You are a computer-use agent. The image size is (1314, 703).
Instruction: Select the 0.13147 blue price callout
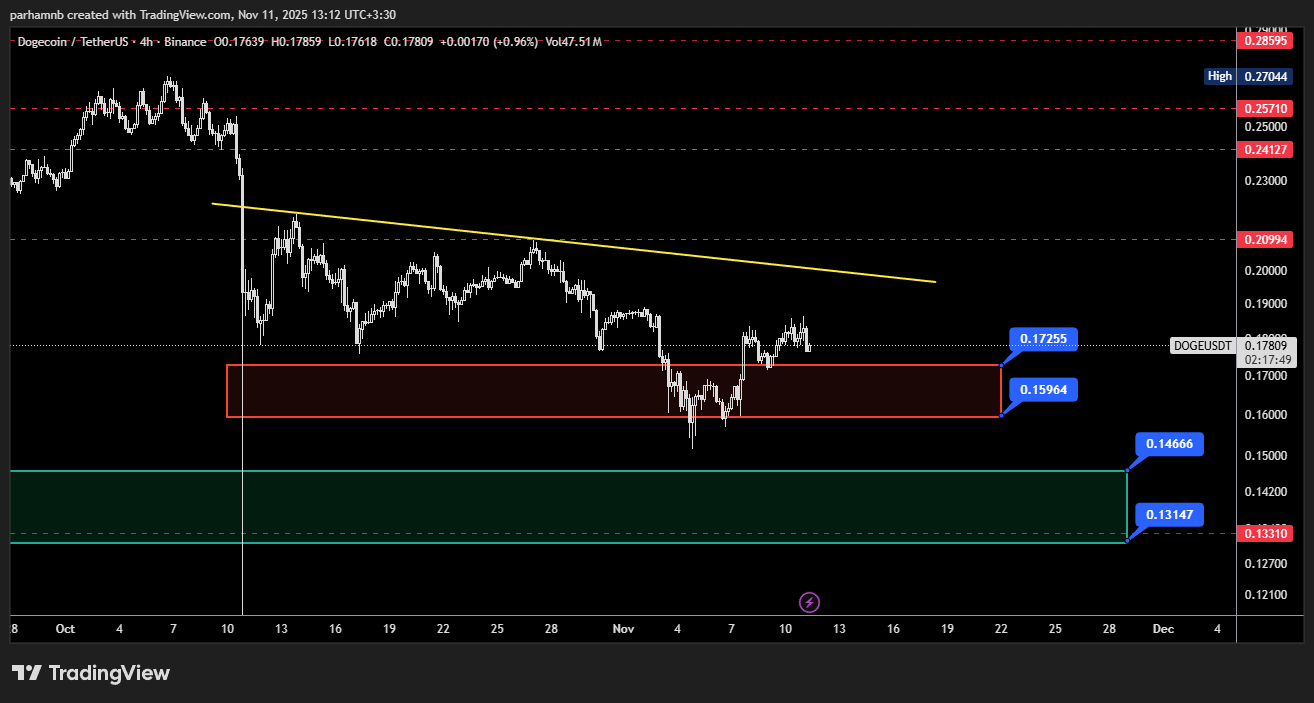[x=1169, y=515]
